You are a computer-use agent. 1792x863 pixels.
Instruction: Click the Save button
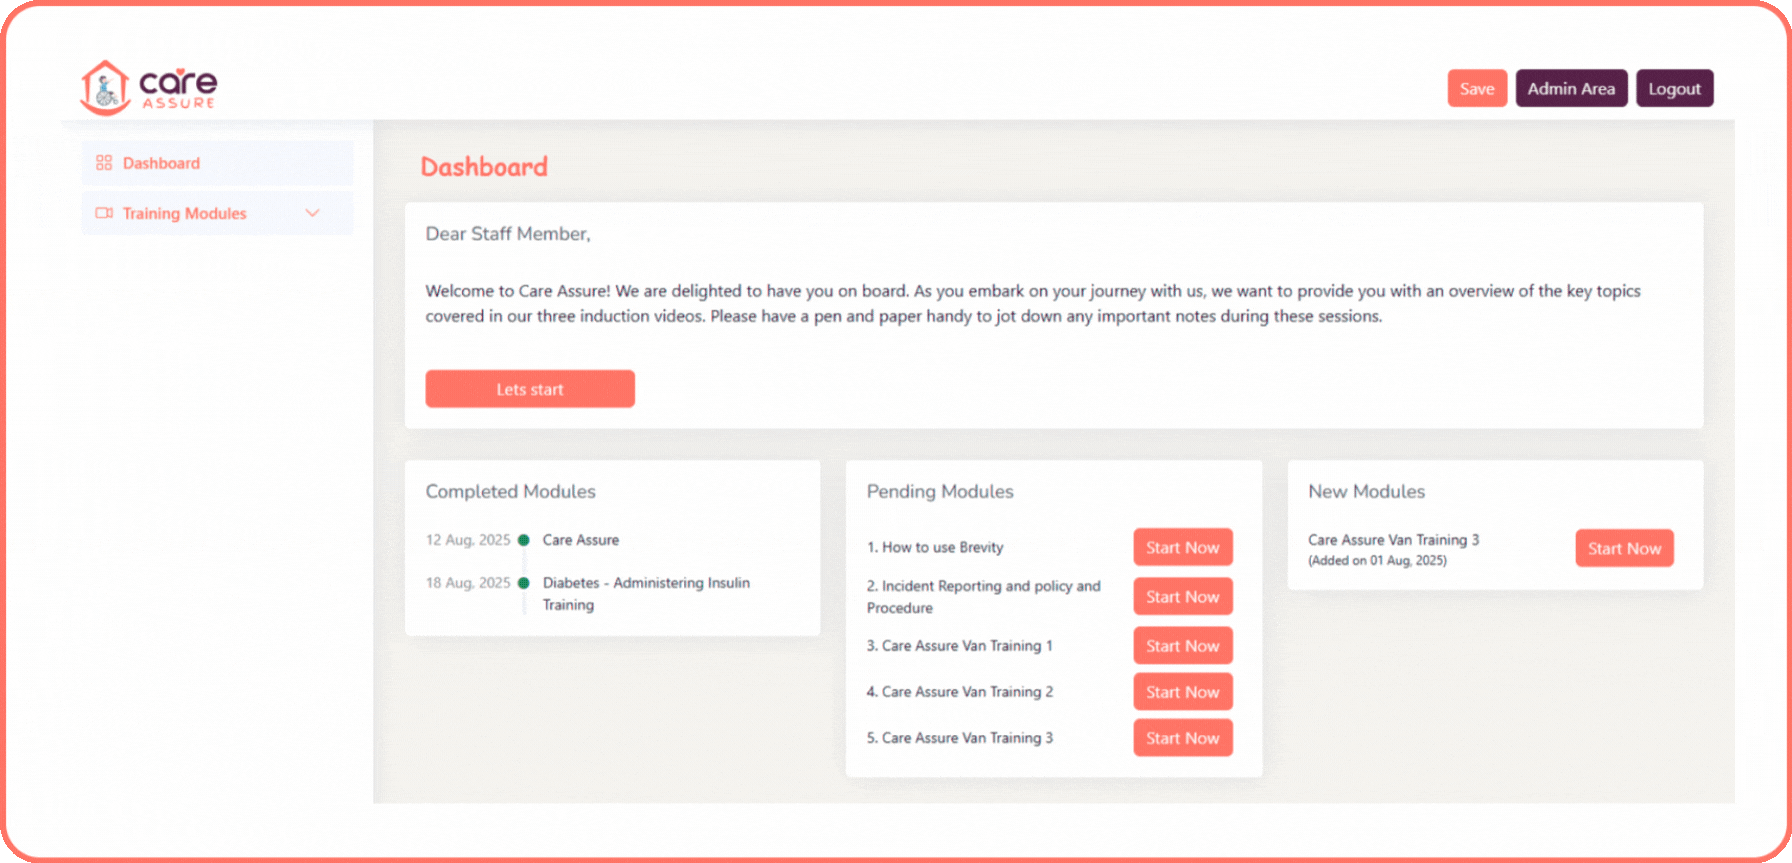(x=1477, y=89)
